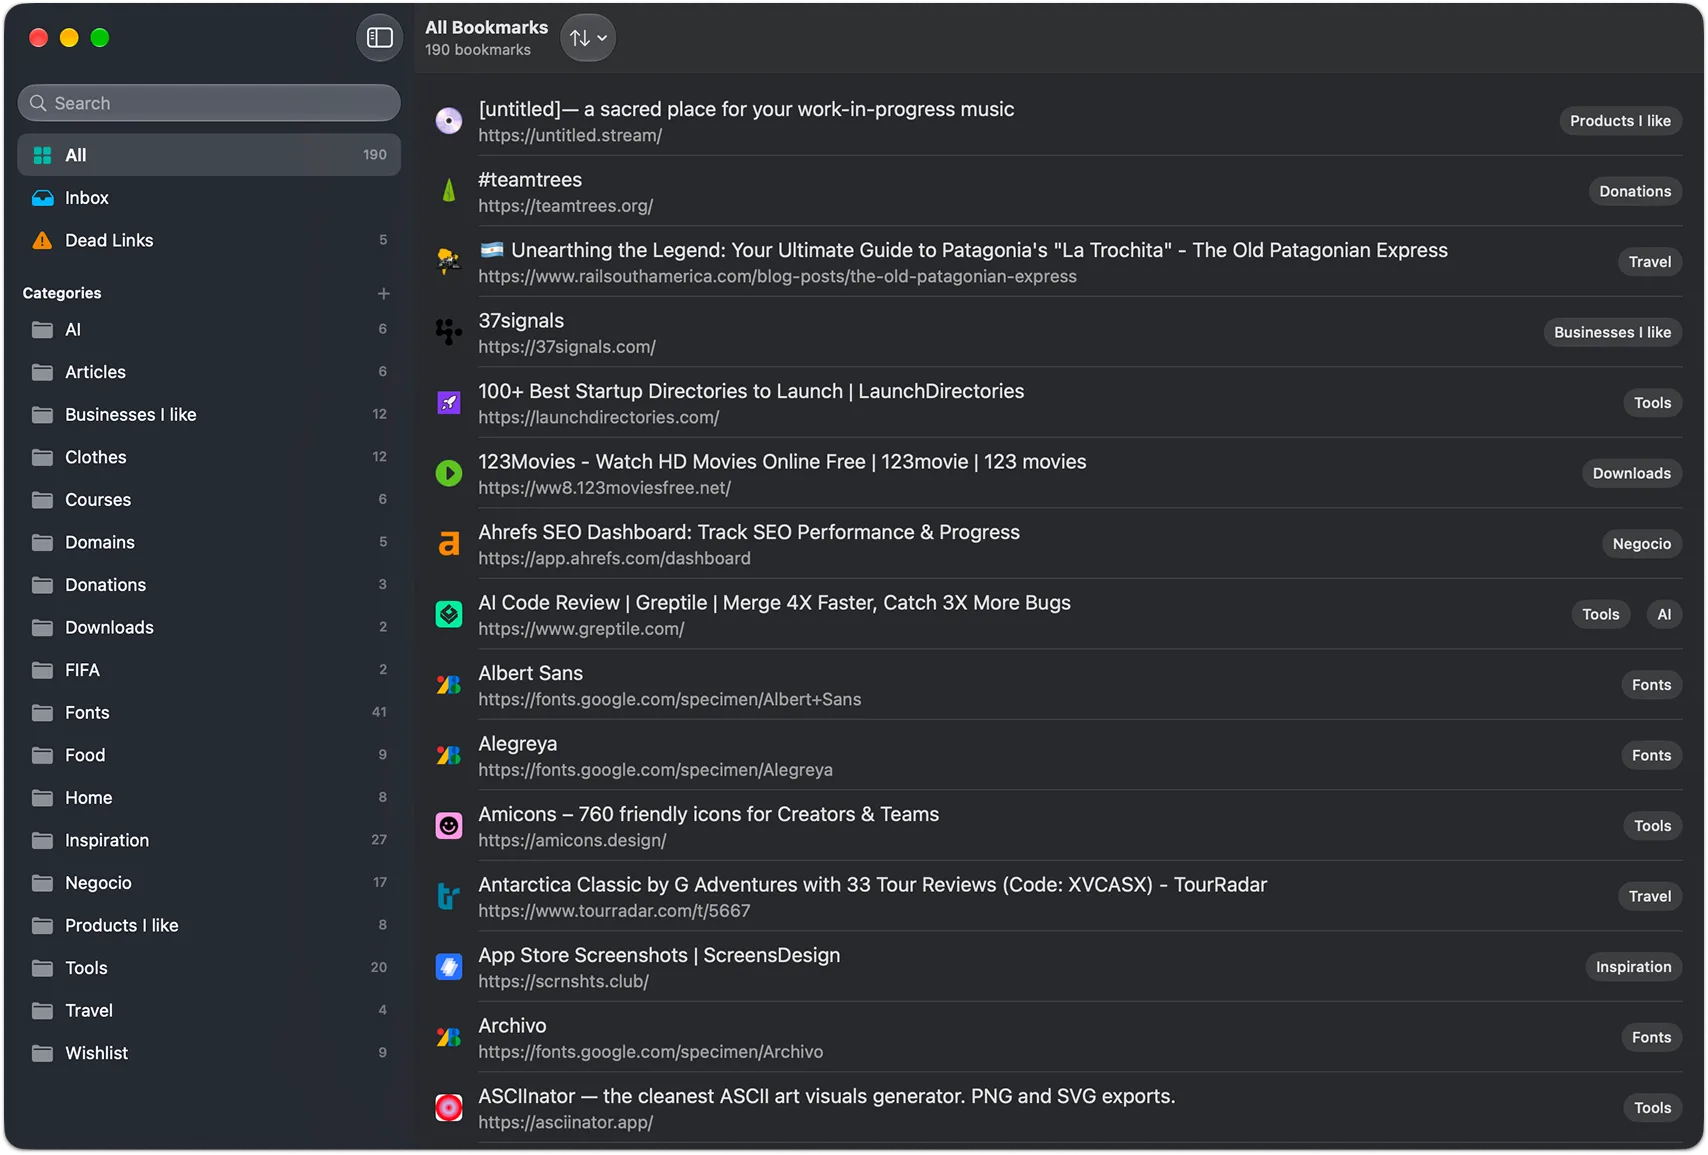This screenshot has width=1708, height=1155.
Task: Select 'Albert Sans' bookmark title
Action: (530, 673)
